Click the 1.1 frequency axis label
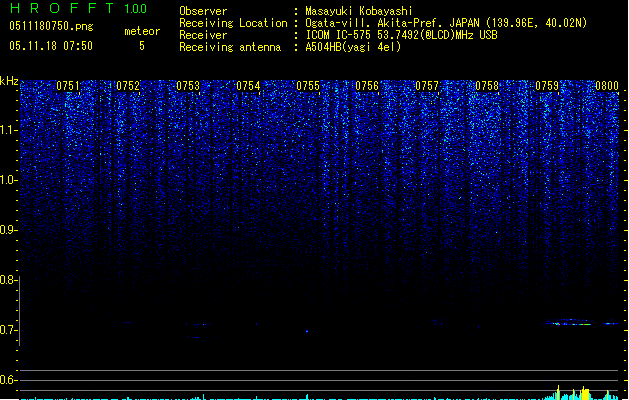 click(x=9, y=130)
